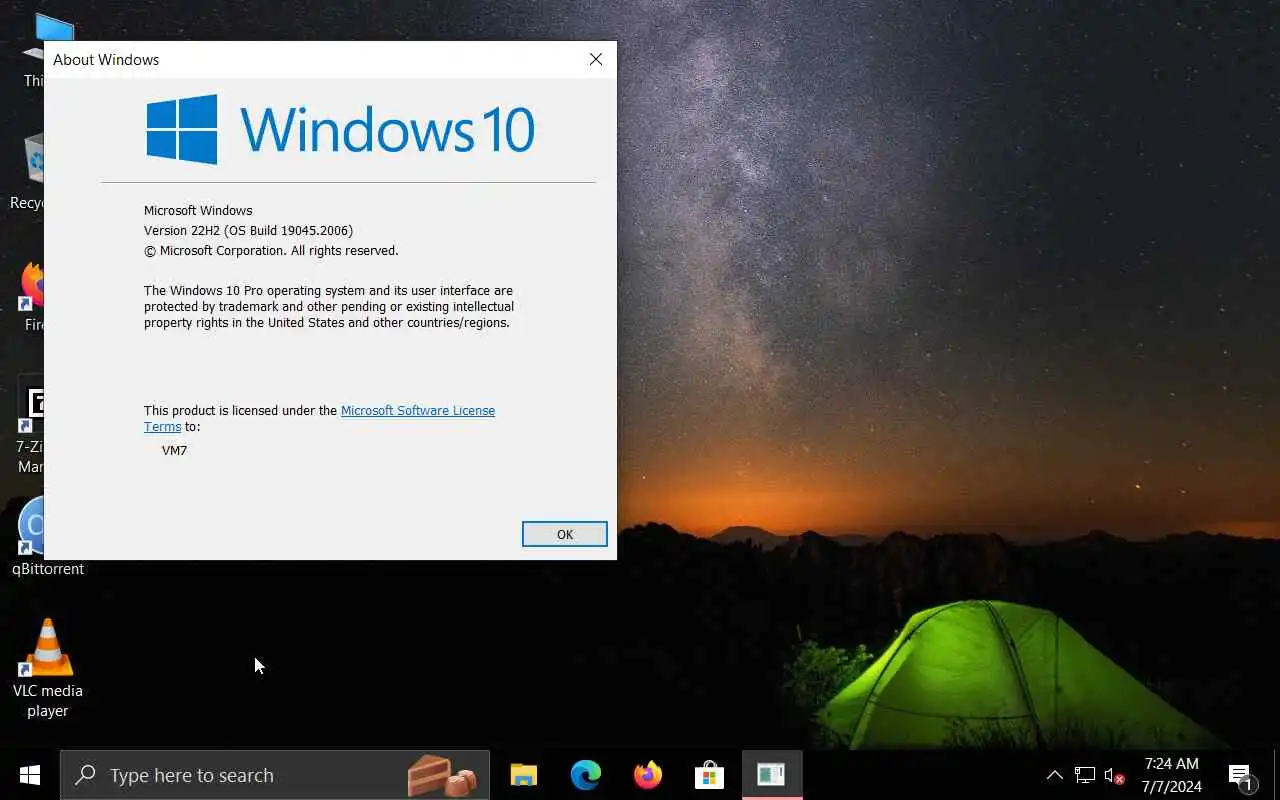Click the search highlights cake icon
This screenshot has width=1280, height=800.
[441, 776]
